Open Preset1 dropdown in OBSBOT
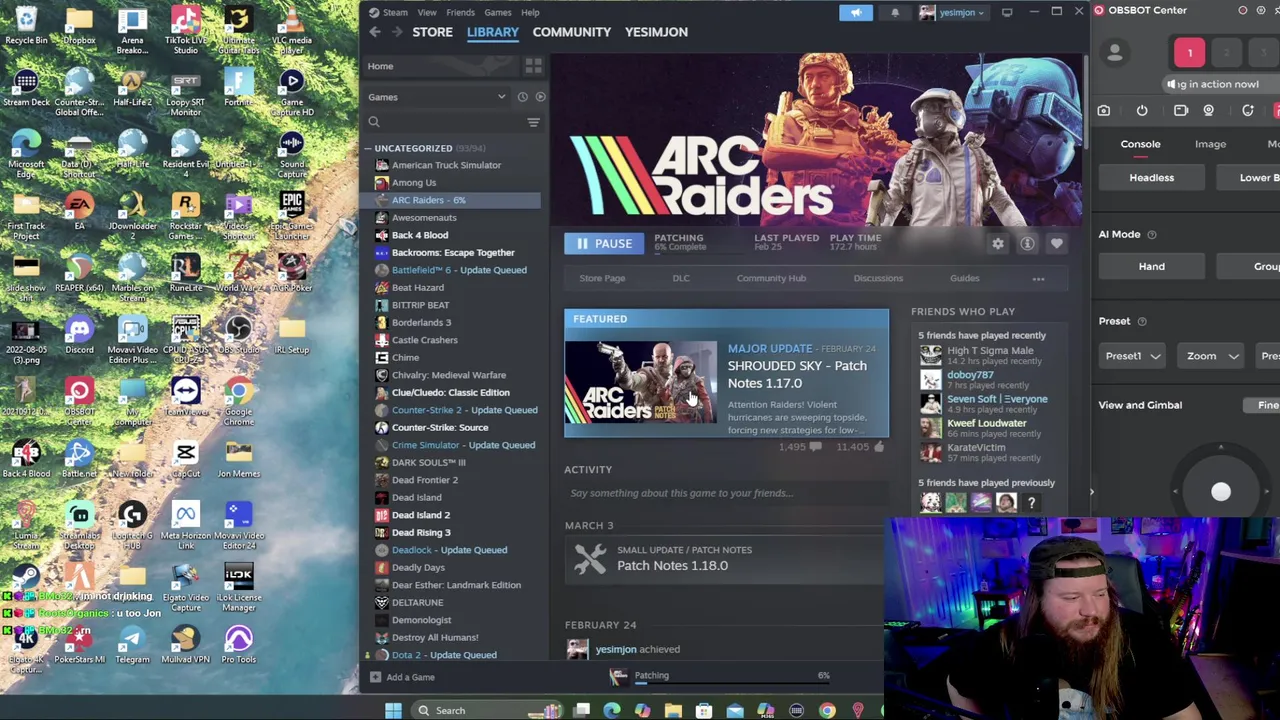Screen dimensions: 1280x720 click(x=1132, y=356)
